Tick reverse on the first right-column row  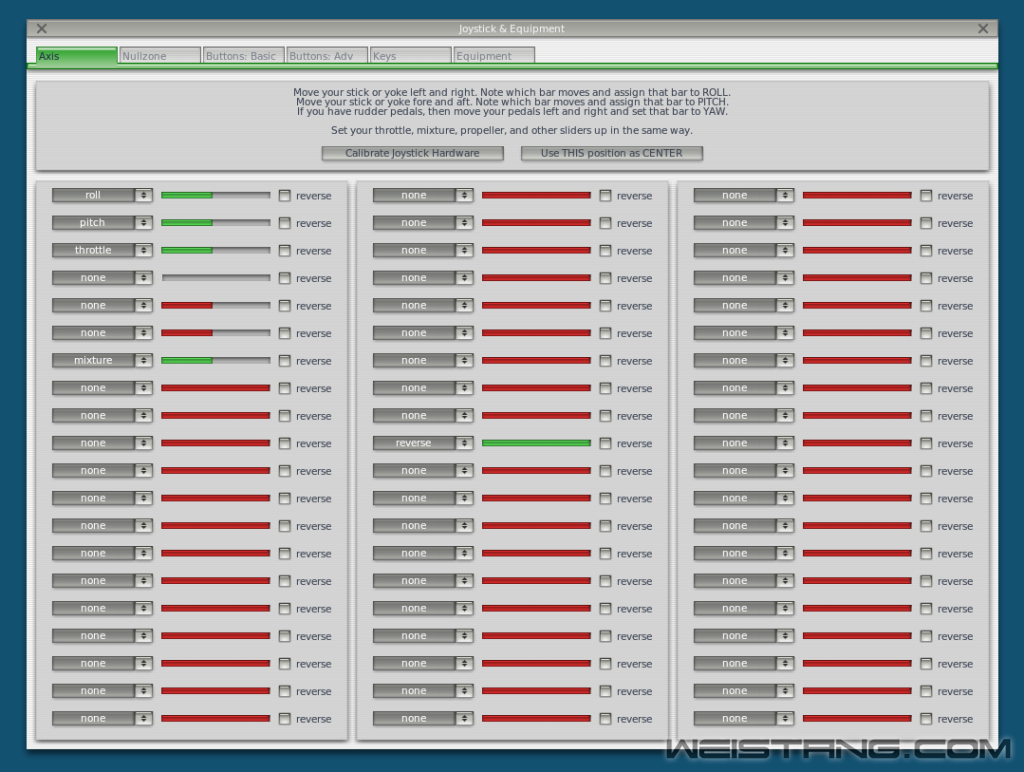pos(926,195)
